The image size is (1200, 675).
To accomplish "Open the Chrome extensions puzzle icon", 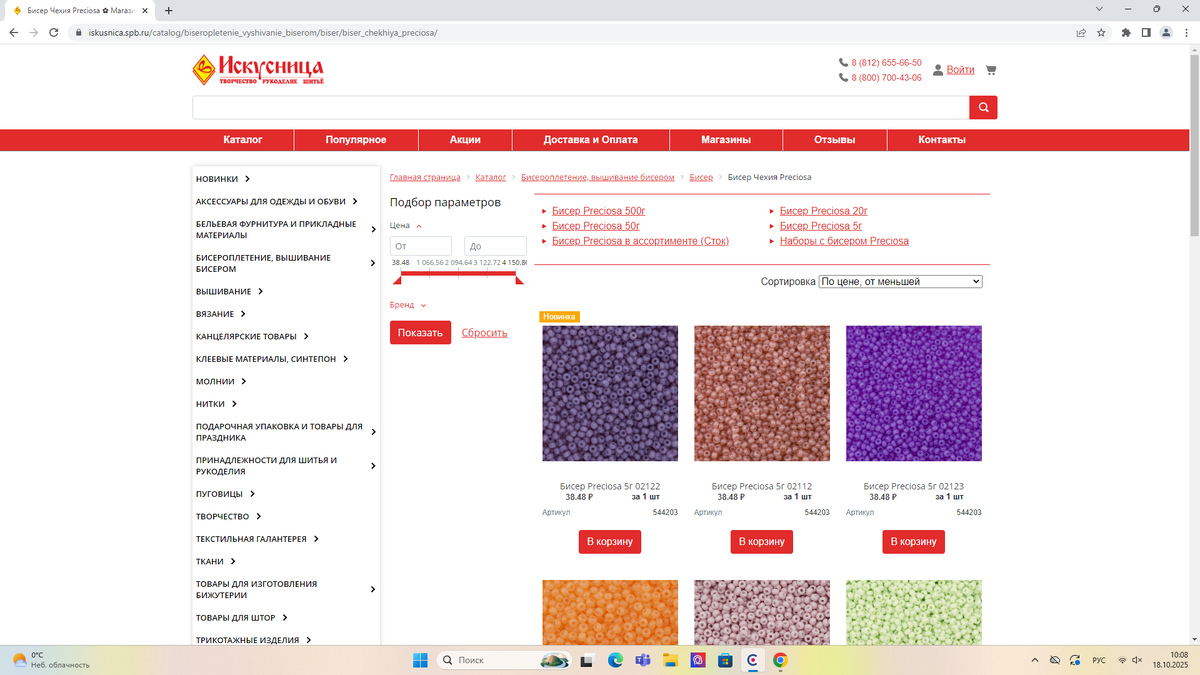I will [1126, 32].
